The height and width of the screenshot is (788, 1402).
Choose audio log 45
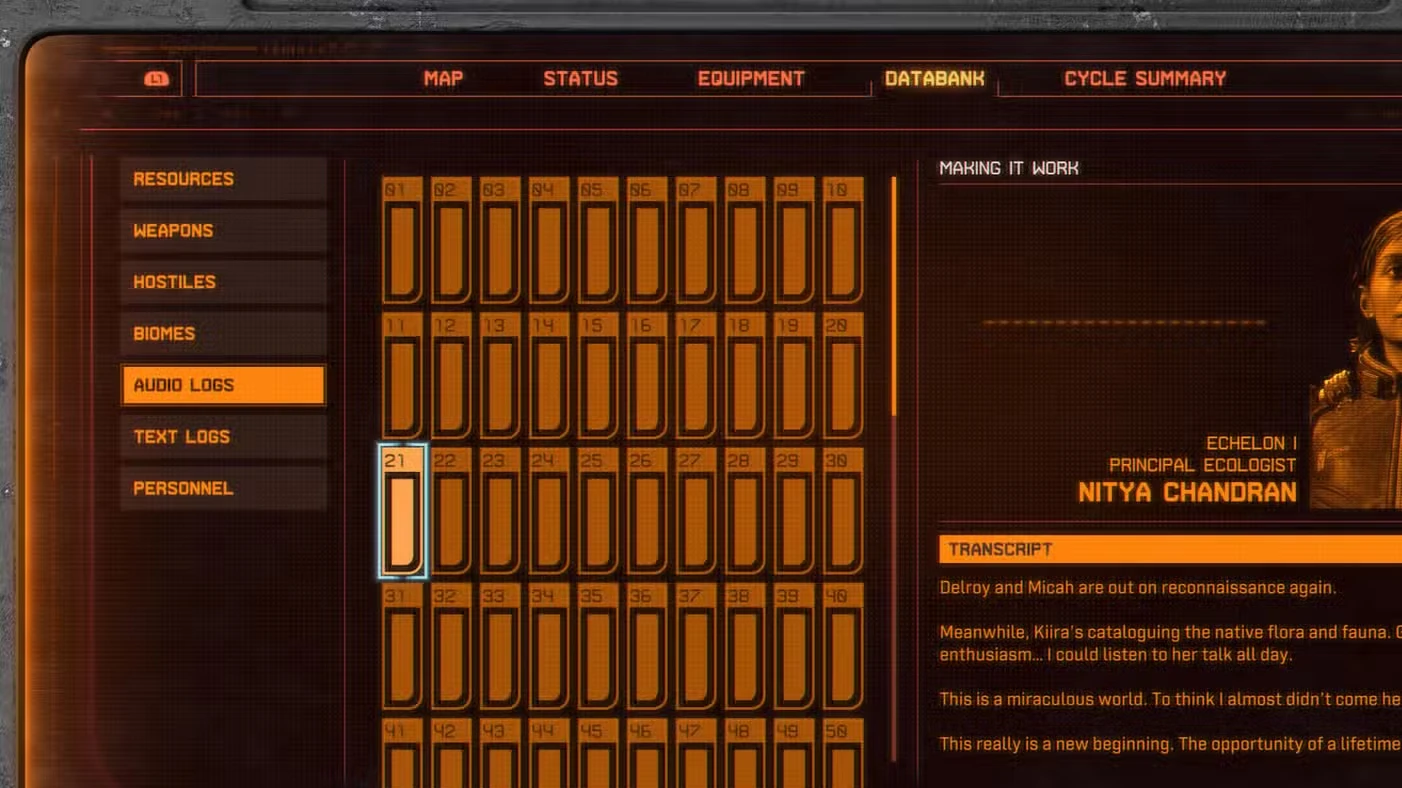[599, 753]
